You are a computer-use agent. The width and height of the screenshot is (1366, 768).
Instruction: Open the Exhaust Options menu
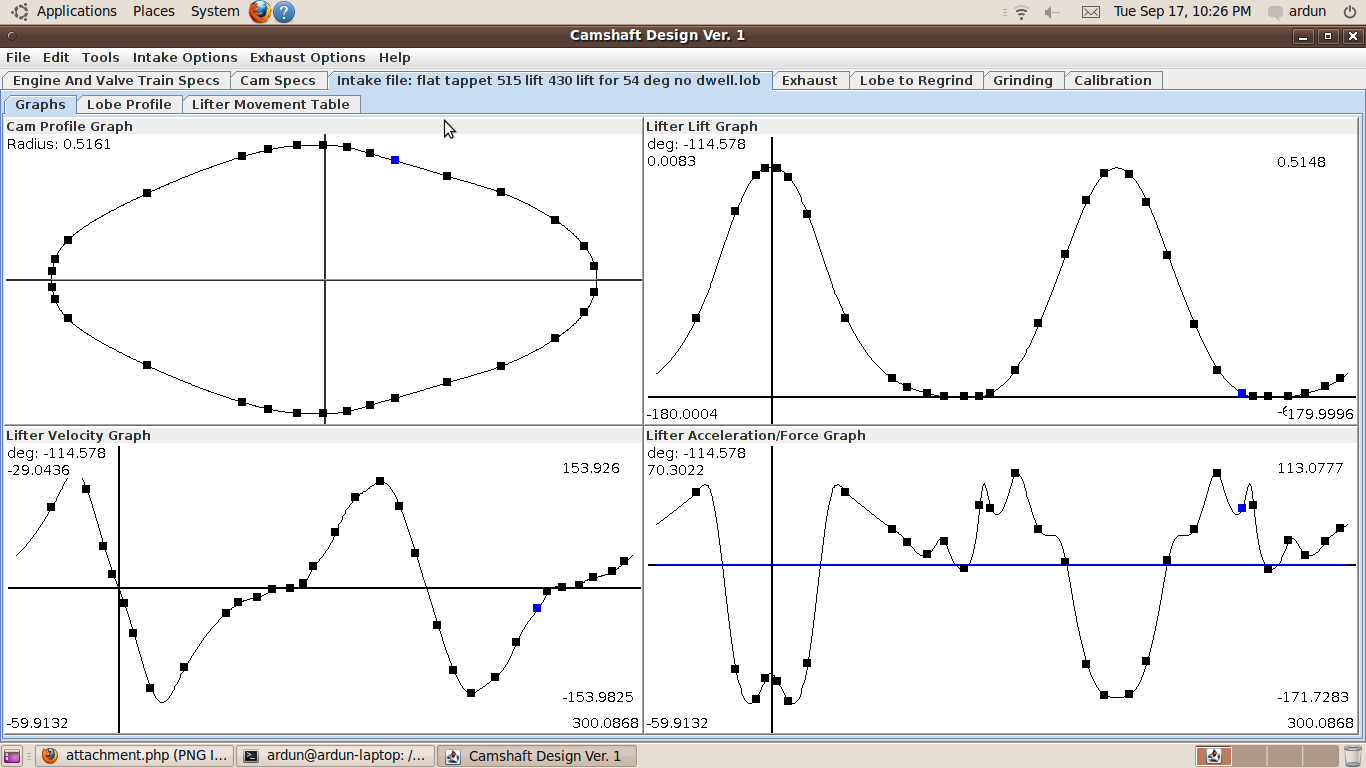coord(307,58)
